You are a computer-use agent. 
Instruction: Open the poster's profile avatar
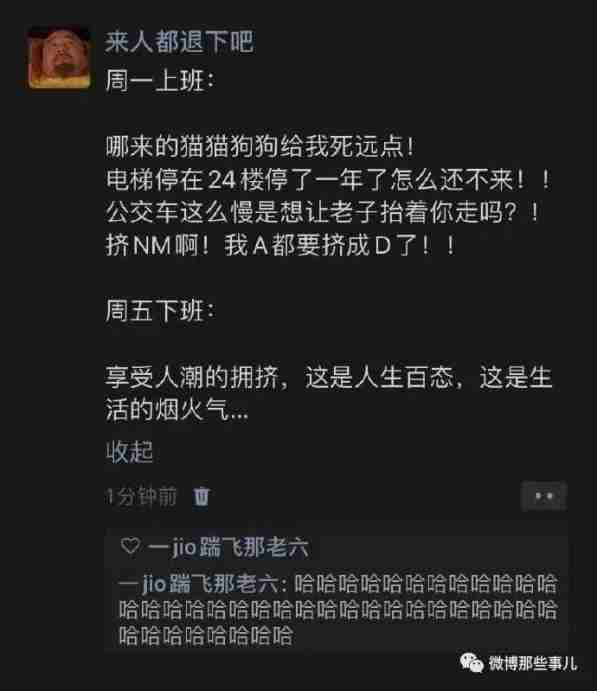[59, 58]
